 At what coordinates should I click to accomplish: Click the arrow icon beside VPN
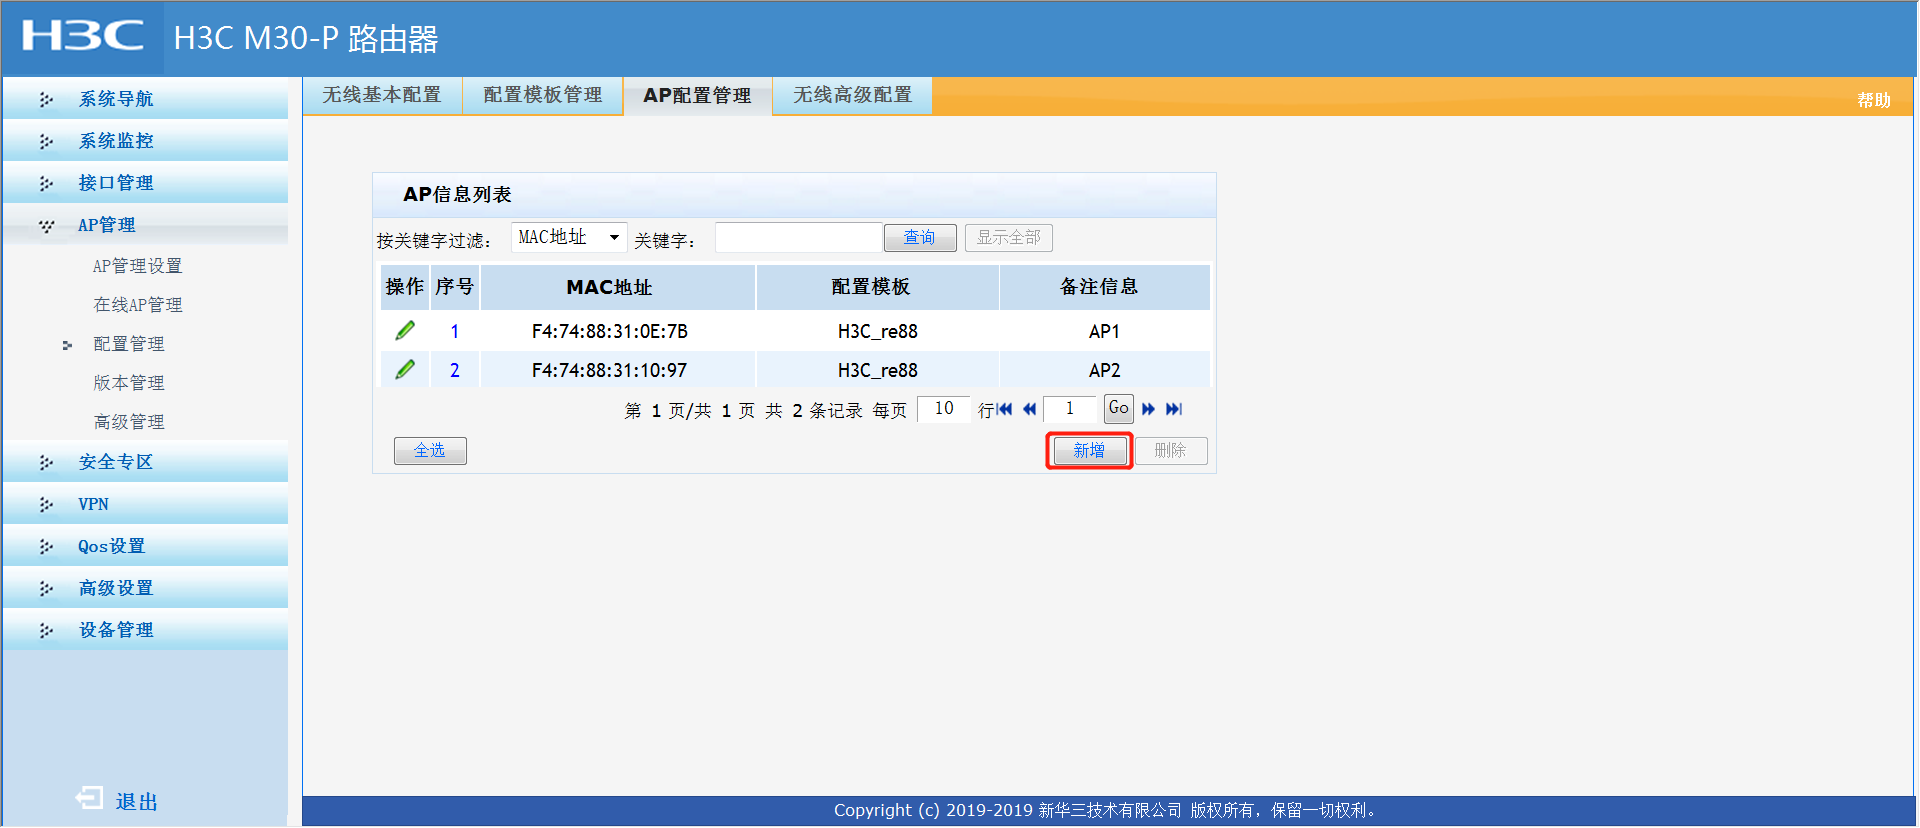[x=46, y=504]
